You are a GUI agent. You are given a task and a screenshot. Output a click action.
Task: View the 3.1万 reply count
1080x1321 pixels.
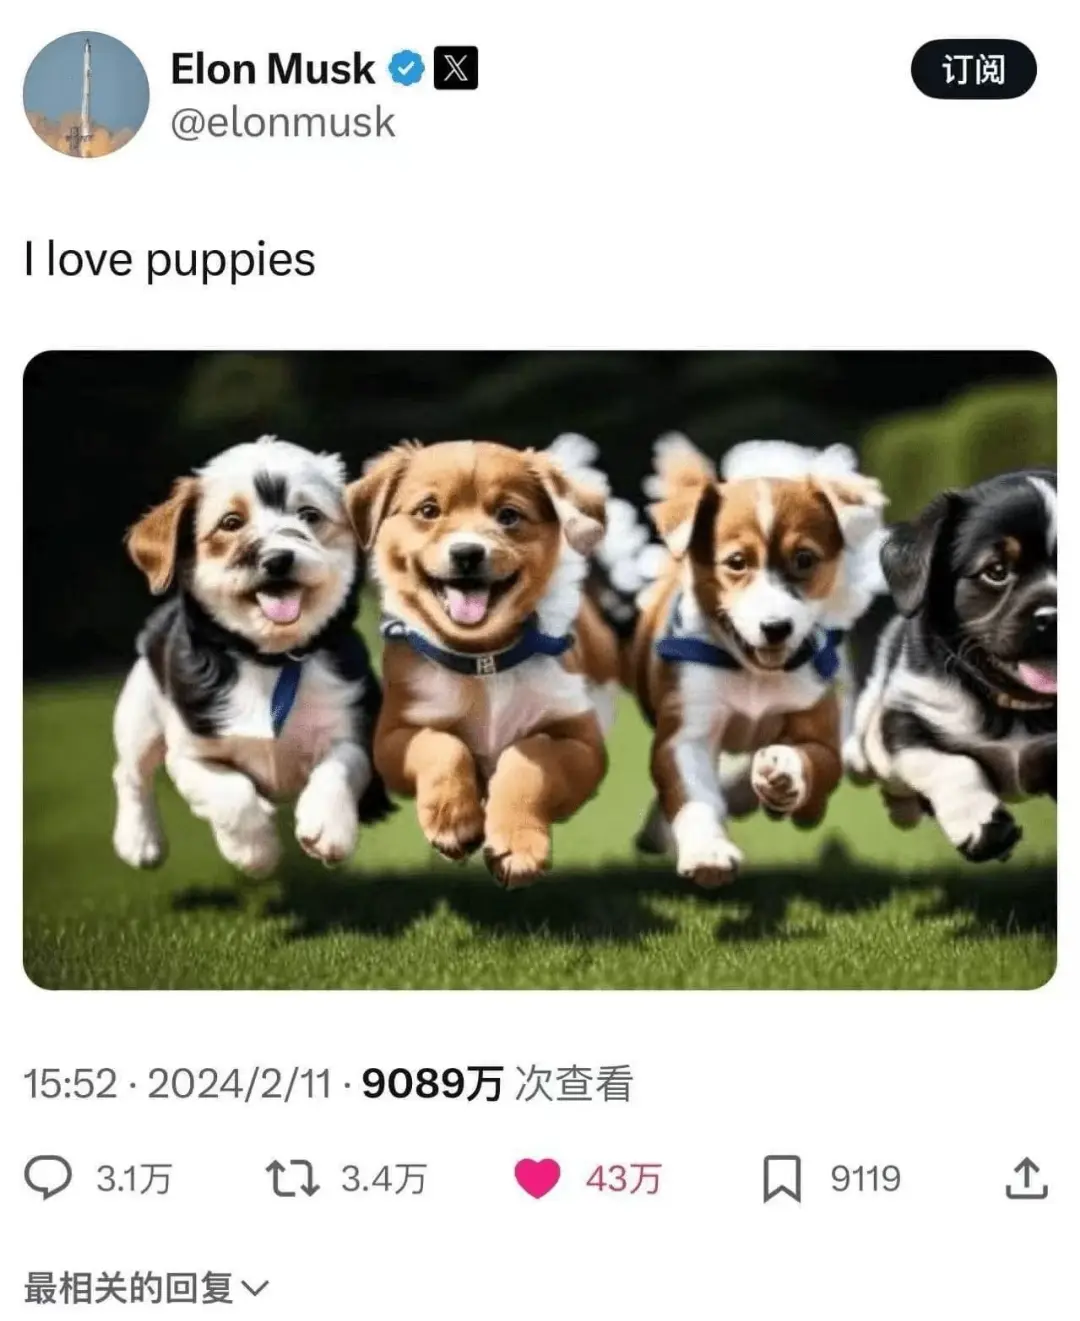134,1179
